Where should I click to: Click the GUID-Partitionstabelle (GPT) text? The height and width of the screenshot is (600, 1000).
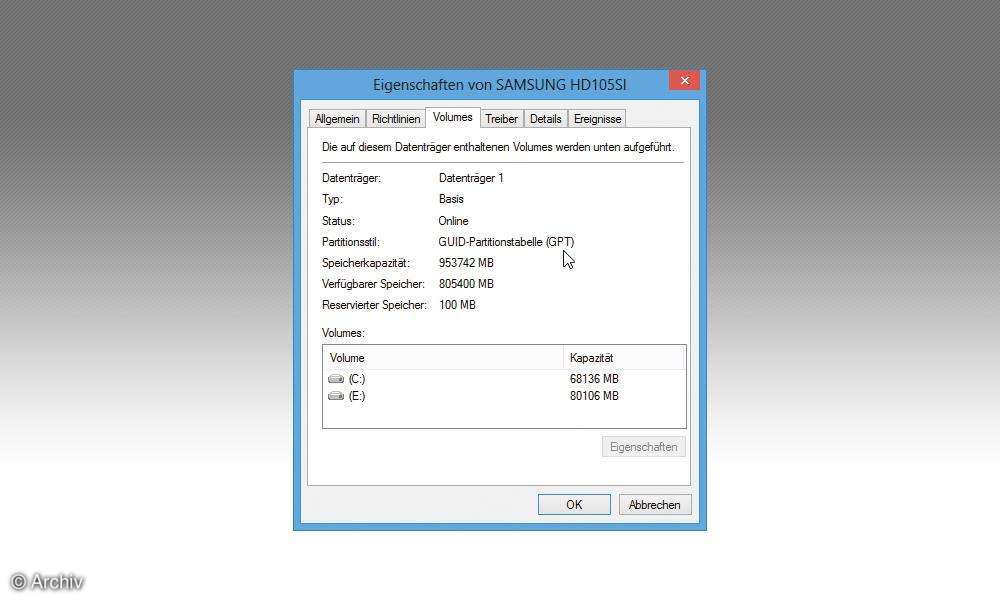click(x=506, y=241)
